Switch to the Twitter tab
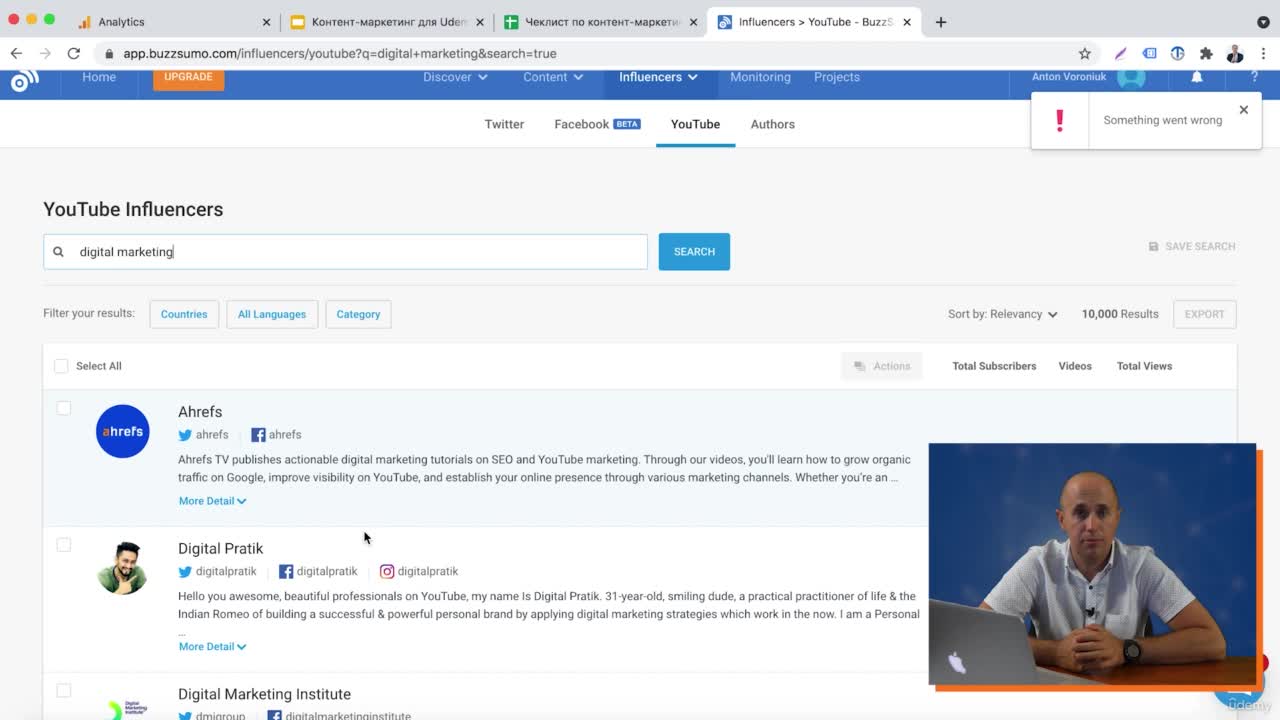The width and height of the screenshot is (1280, 720). pos(504,124)
